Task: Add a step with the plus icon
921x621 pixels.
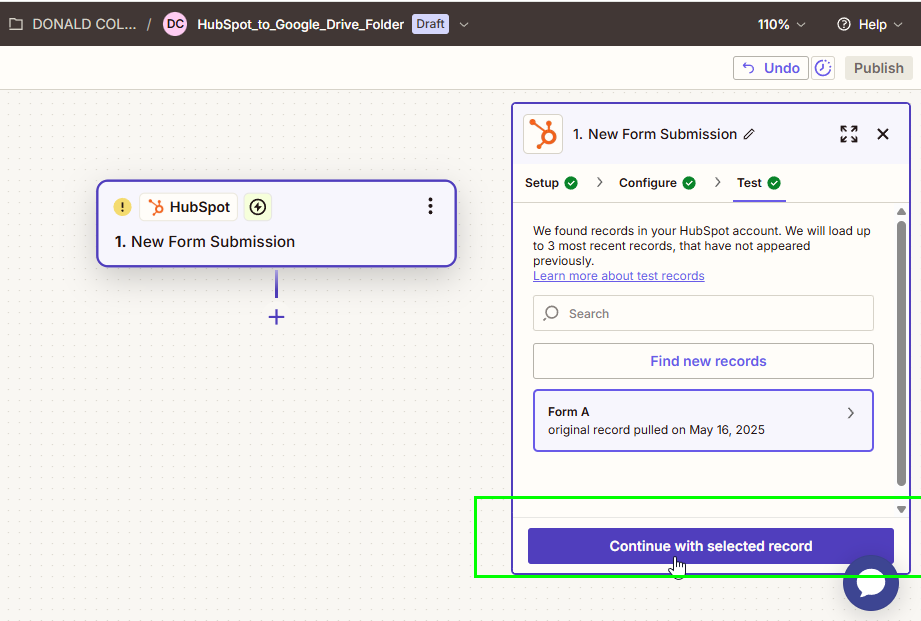Action: [x=277, y=317]
